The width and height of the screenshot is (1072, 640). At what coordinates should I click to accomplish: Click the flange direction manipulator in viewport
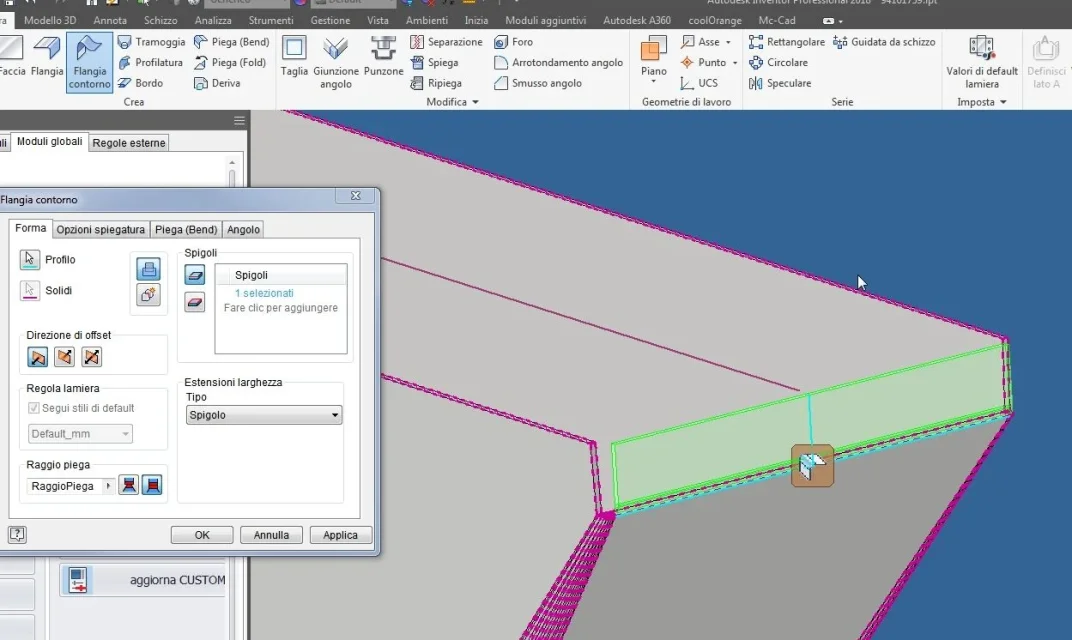812,466
